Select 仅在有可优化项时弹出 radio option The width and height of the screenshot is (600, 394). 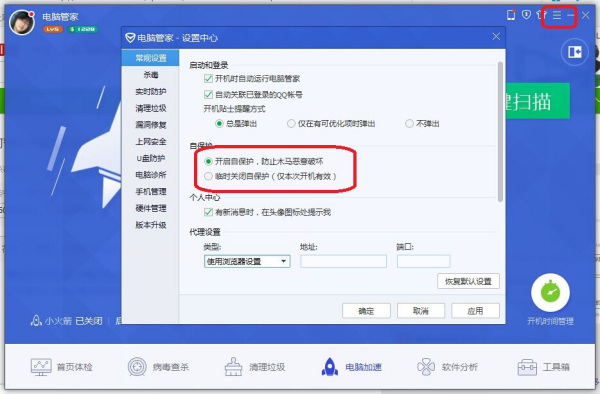coord(291,124)
